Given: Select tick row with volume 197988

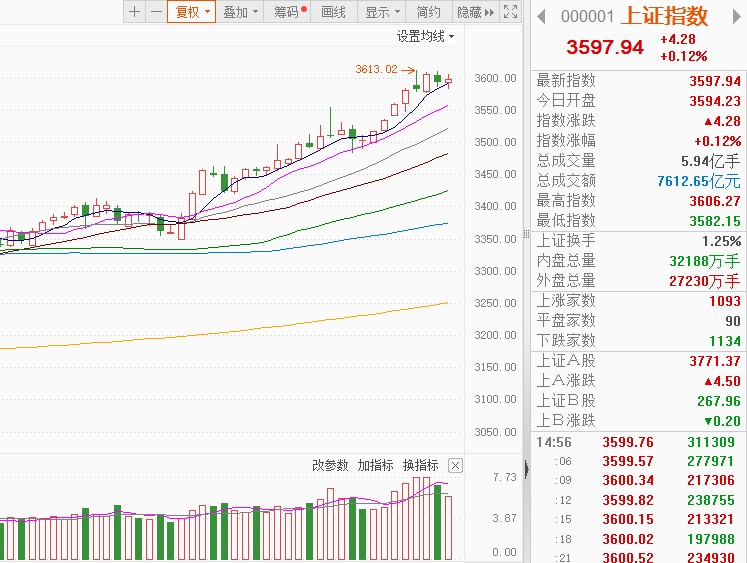Looking at the screenshot, I should pyautogui.click(x=636, y=539).
